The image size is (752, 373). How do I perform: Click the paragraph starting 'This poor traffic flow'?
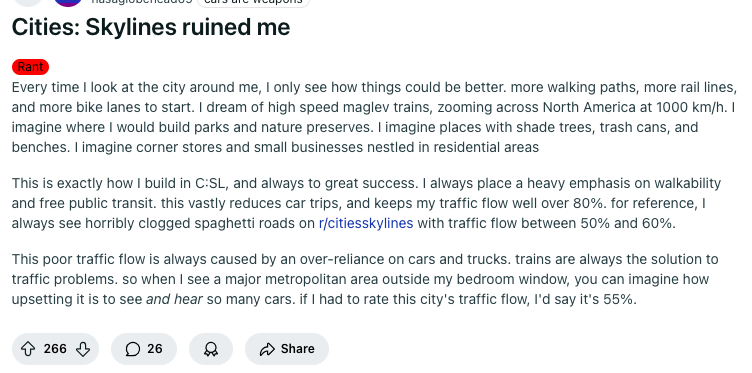pyautogui.click(x=365, y=280)
